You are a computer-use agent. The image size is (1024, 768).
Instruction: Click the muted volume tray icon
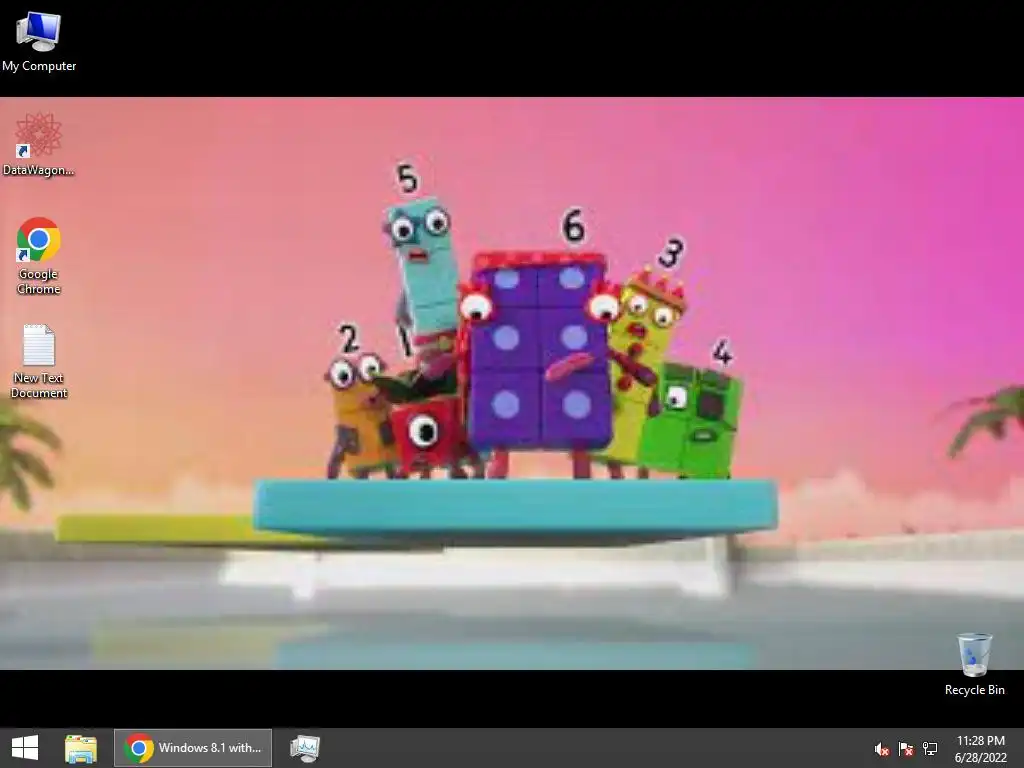point(882,749)
